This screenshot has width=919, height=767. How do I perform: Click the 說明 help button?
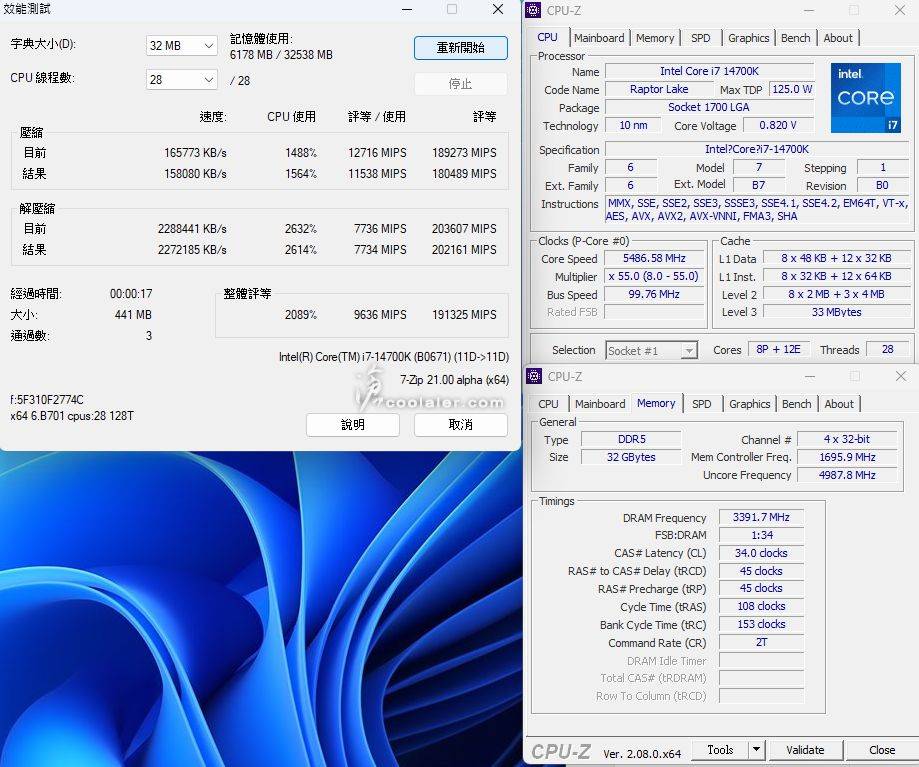coord(353,425)
